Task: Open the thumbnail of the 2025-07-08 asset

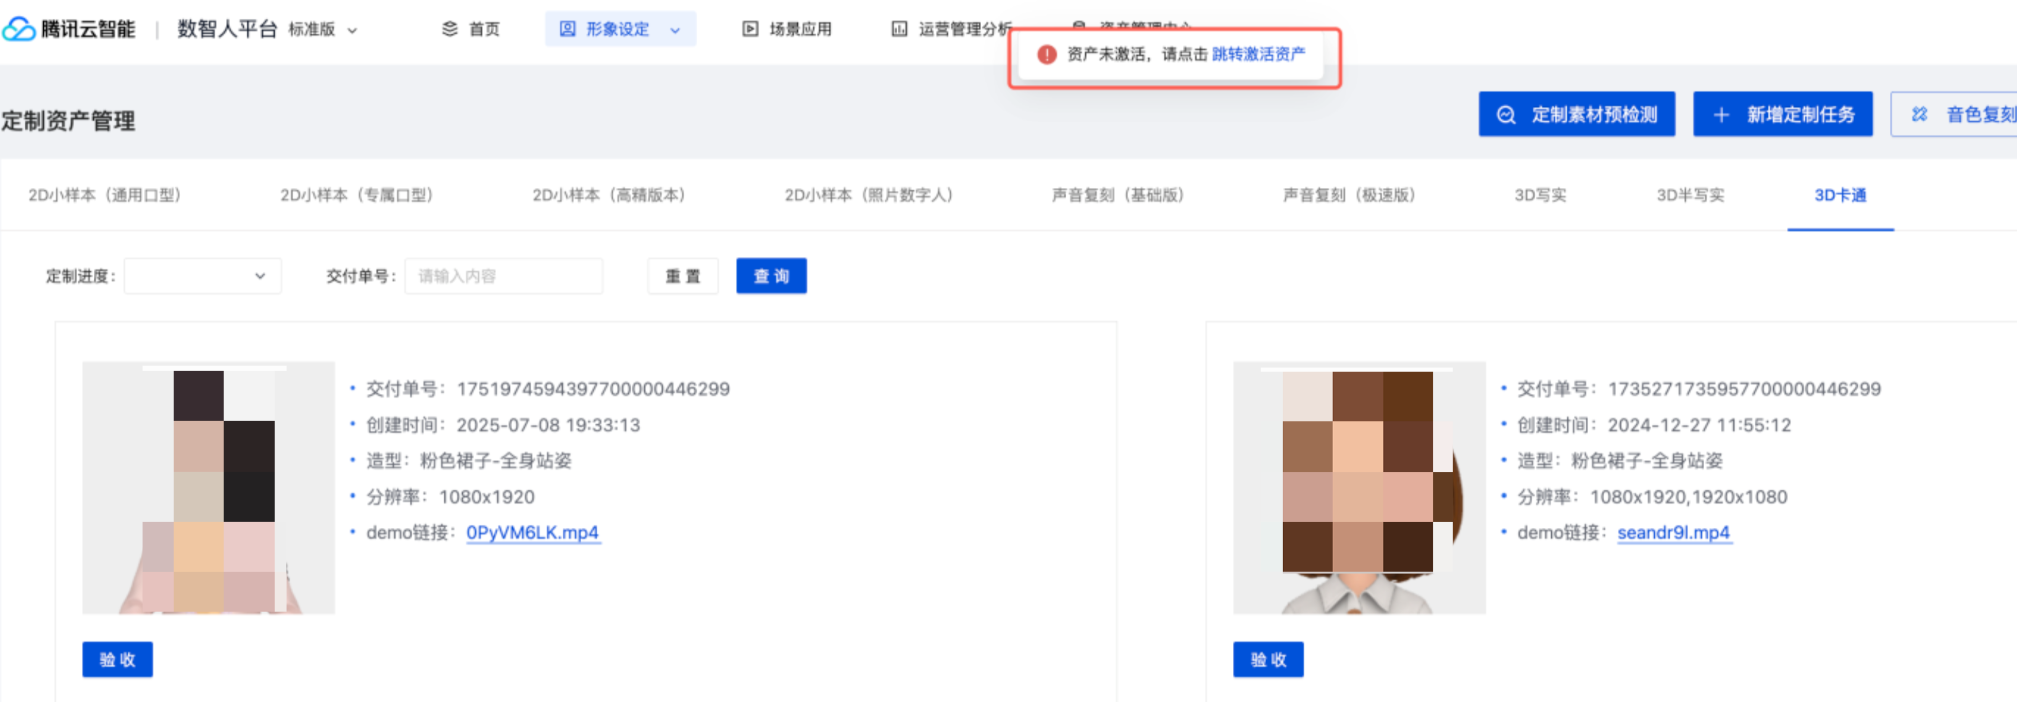Action: click(x=208, y=488)
